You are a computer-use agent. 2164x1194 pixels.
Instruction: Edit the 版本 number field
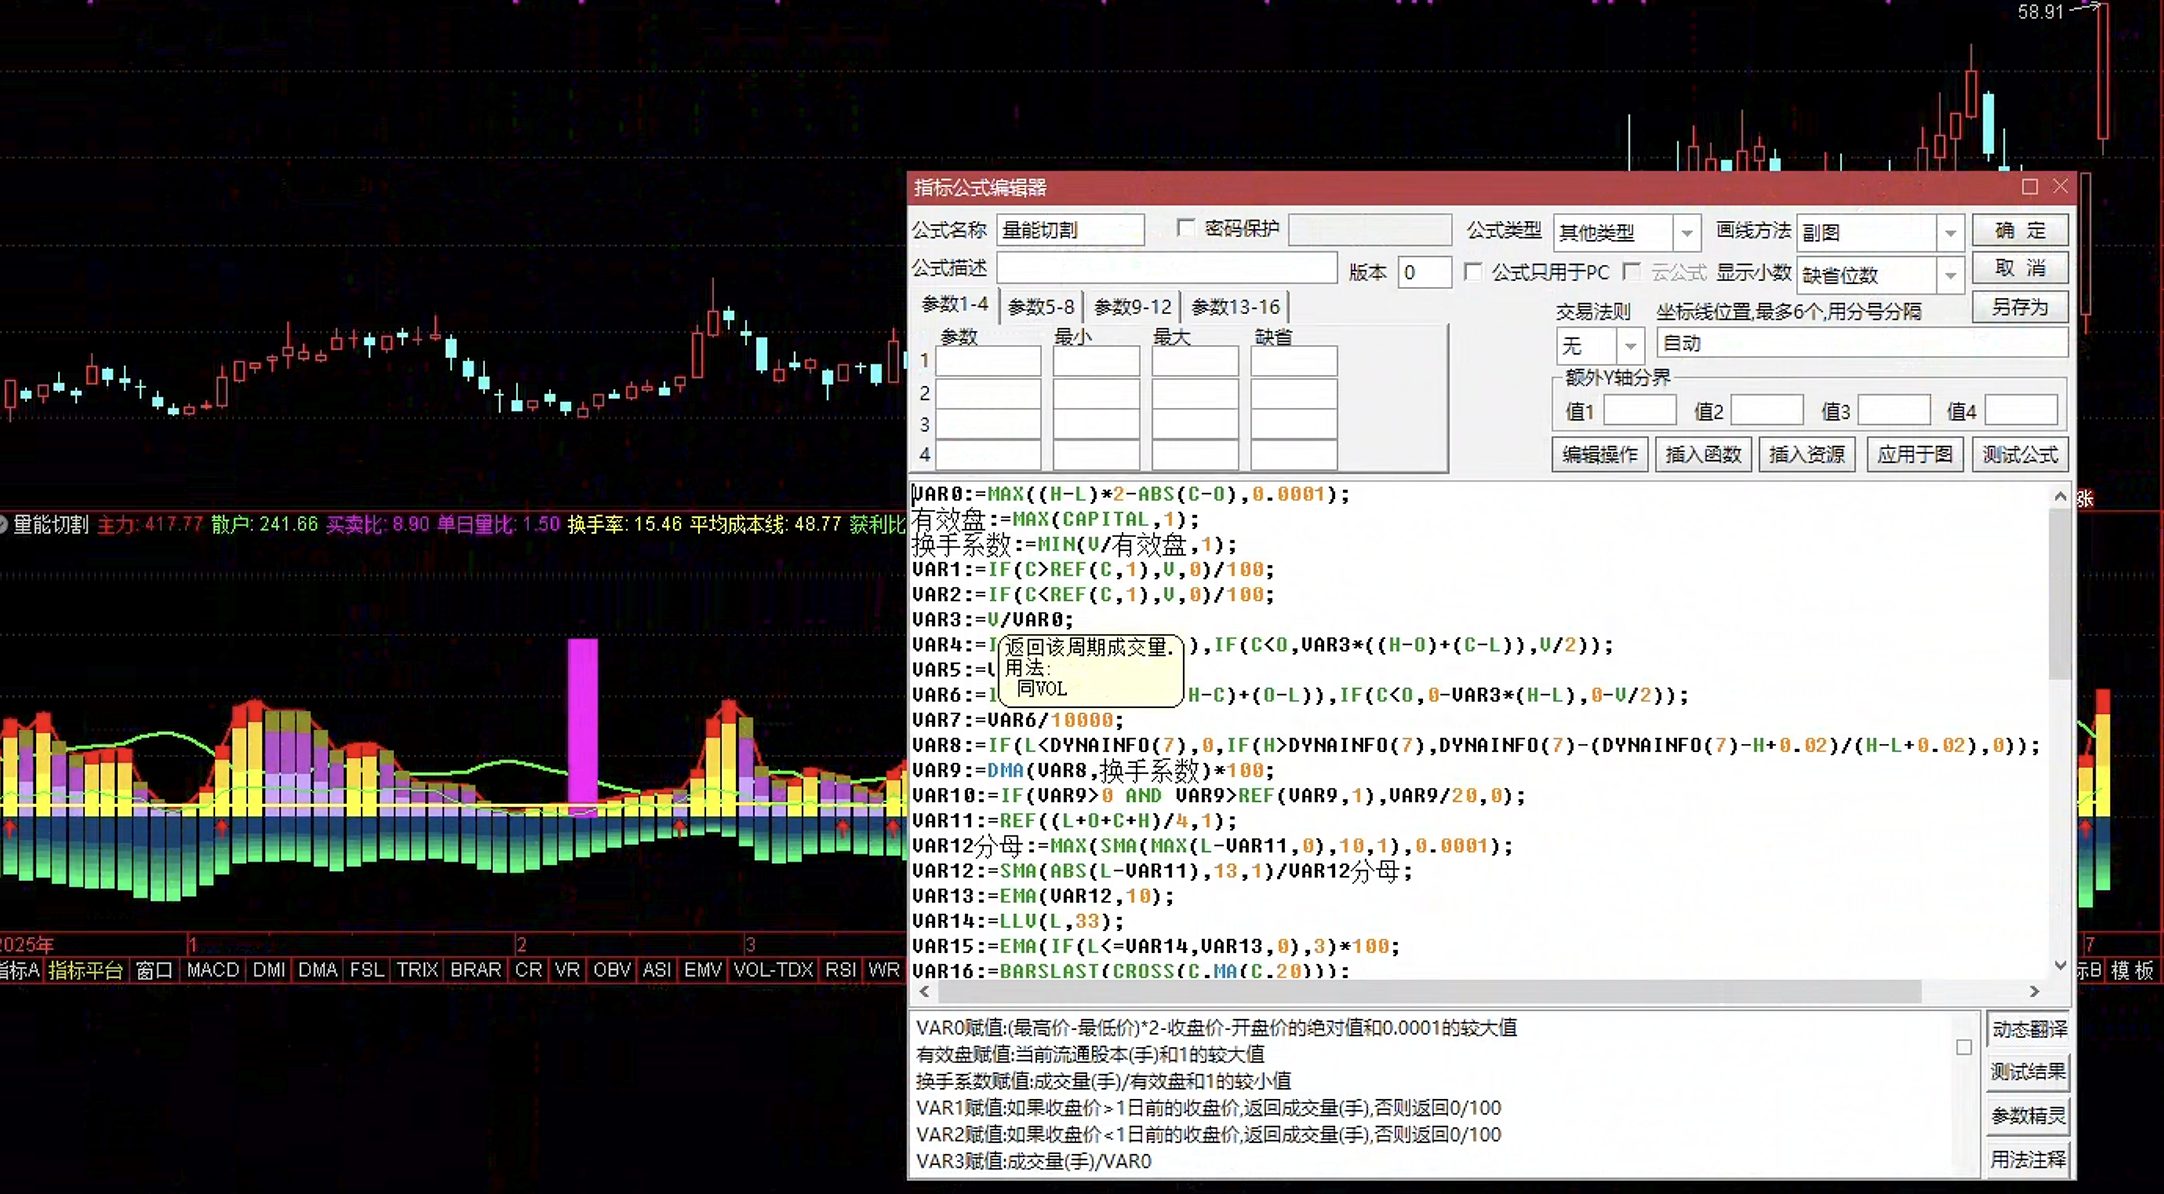point(1424,272)
